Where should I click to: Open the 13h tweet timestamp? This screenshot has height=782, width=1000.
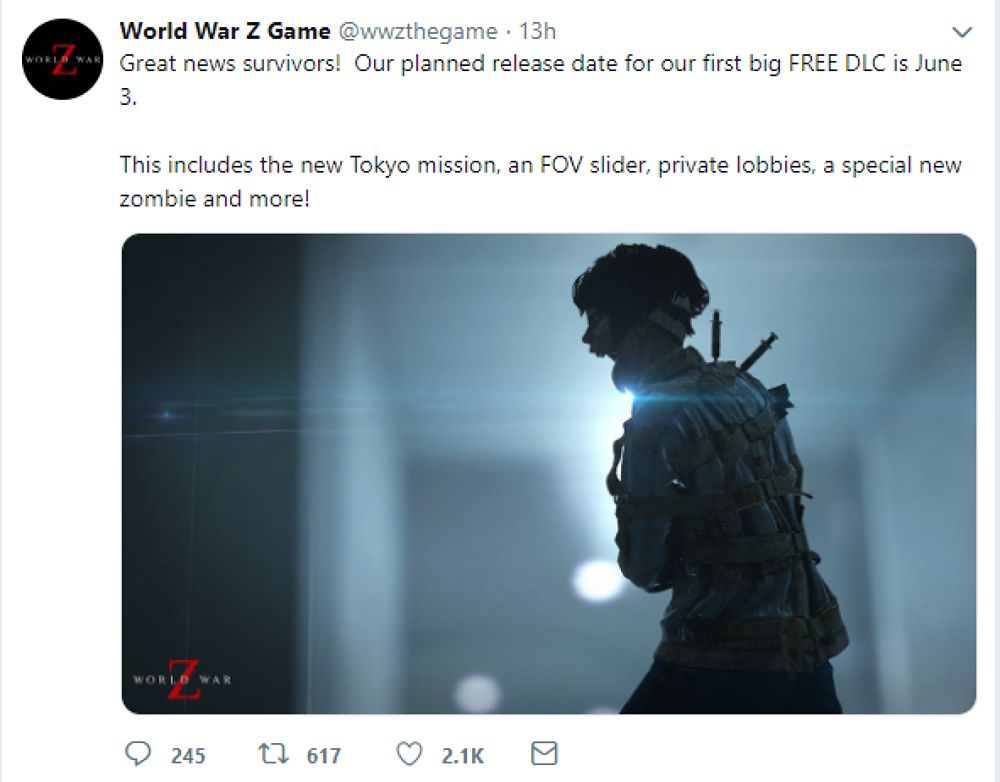click(537, 31)
